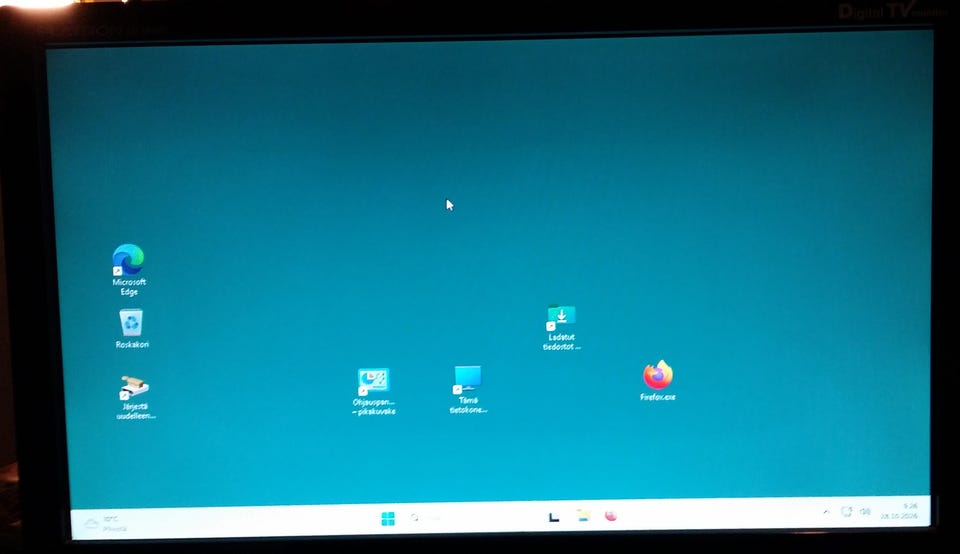Select the Järjestä uudelleen shortcut icon

(x=135, y=397)
